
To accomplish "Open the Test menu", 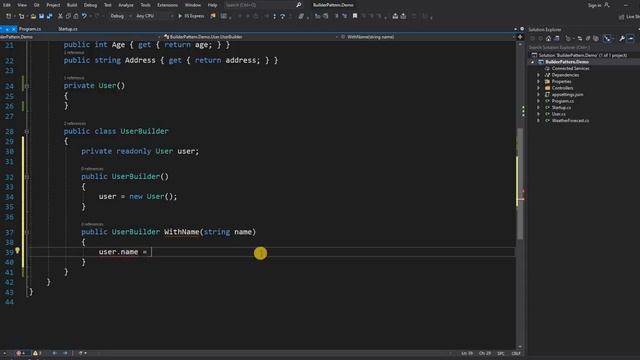I will (107, 5).
